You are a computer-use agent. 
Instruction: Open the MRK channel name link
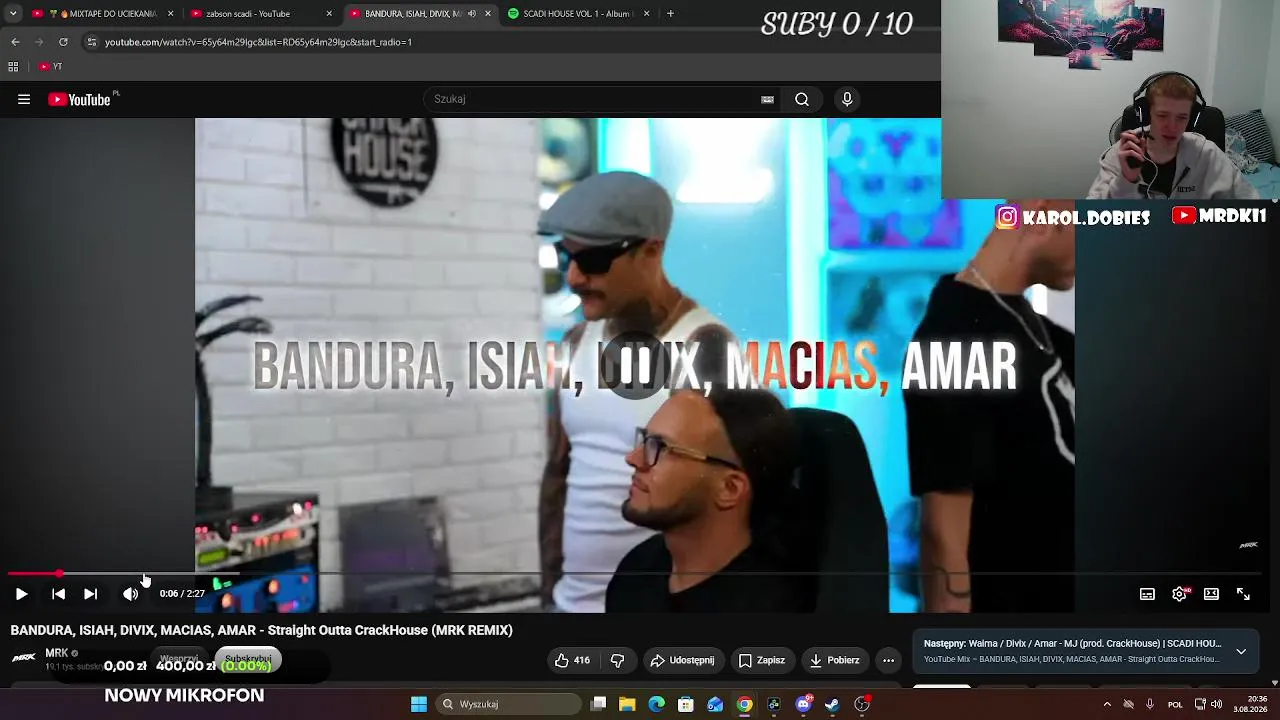(56, 653)
